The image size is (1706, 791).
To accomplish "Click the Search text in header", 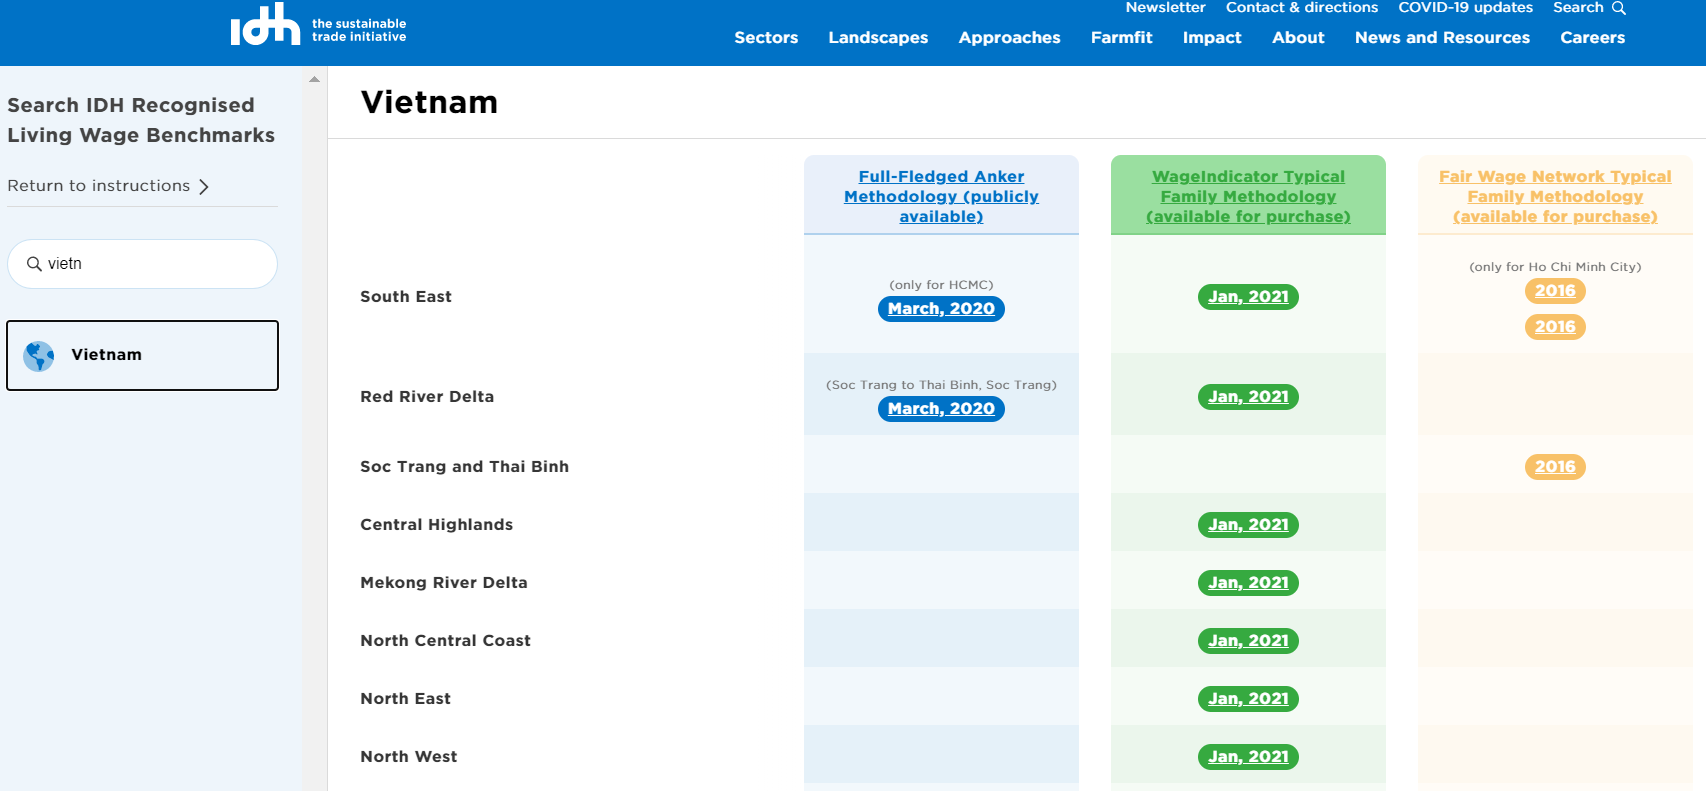I will pos(1578,8).
